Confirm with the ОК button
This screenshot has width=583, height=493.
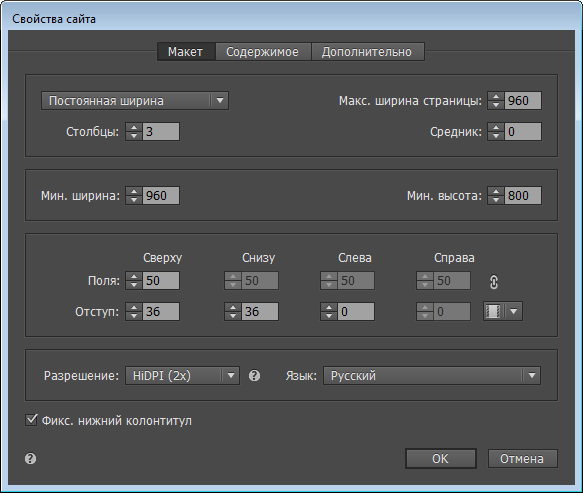441,459
